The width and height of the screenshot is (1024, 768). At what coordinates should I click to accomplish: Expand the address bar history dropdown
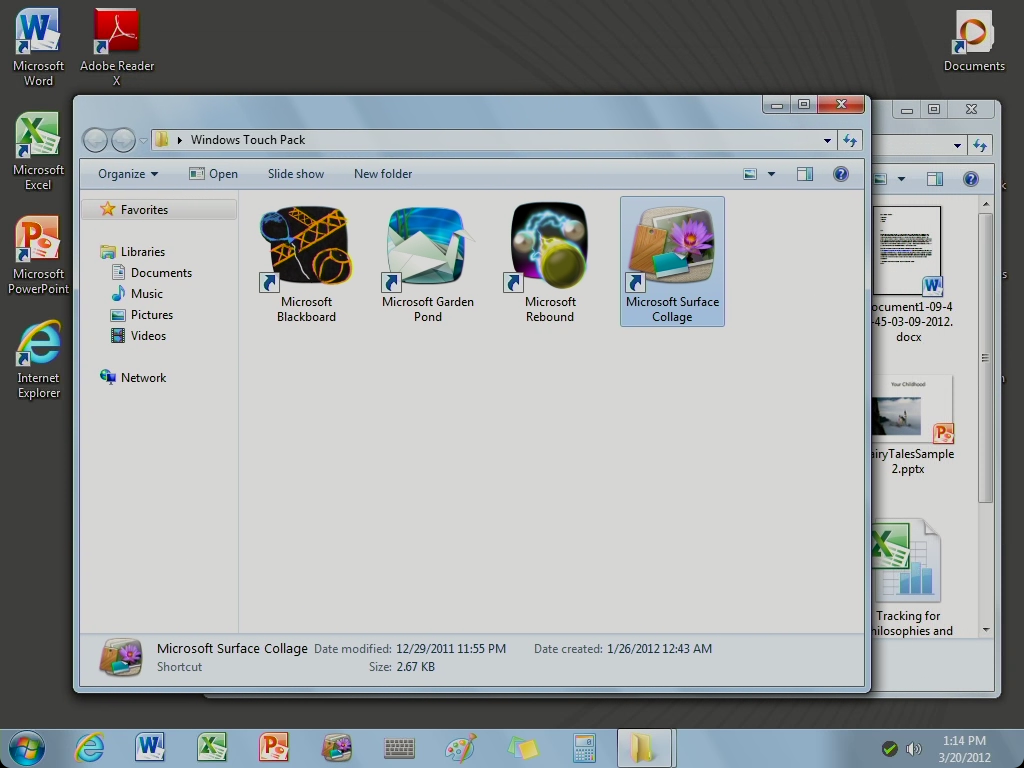[x=827, y=140]
